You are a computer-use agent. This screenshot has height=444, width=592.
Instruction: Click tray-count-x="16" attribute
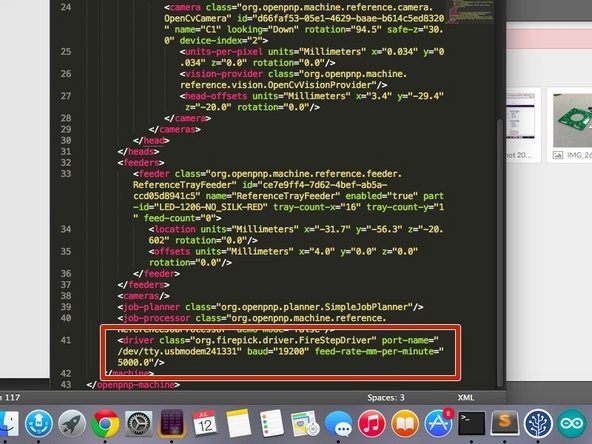[317, 207]
